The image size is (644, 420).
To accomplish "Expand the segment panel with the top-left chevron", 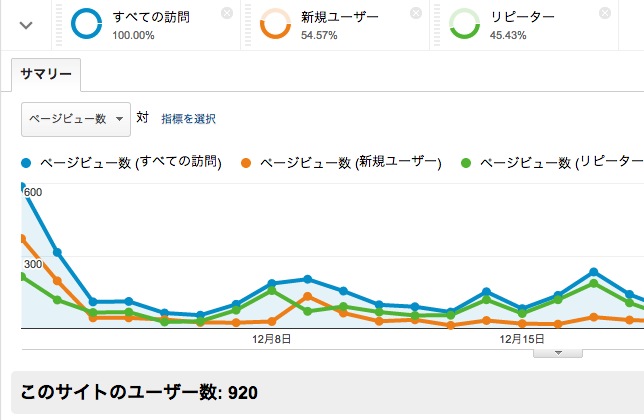I will pyautogui.click(x=26, y=24).
